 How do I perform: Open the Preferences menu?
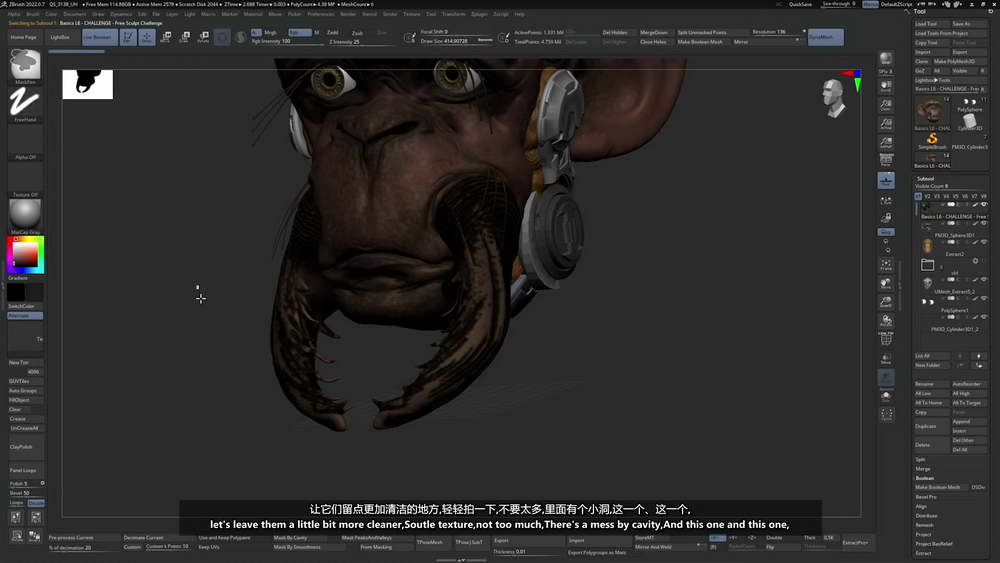(321, 13)
